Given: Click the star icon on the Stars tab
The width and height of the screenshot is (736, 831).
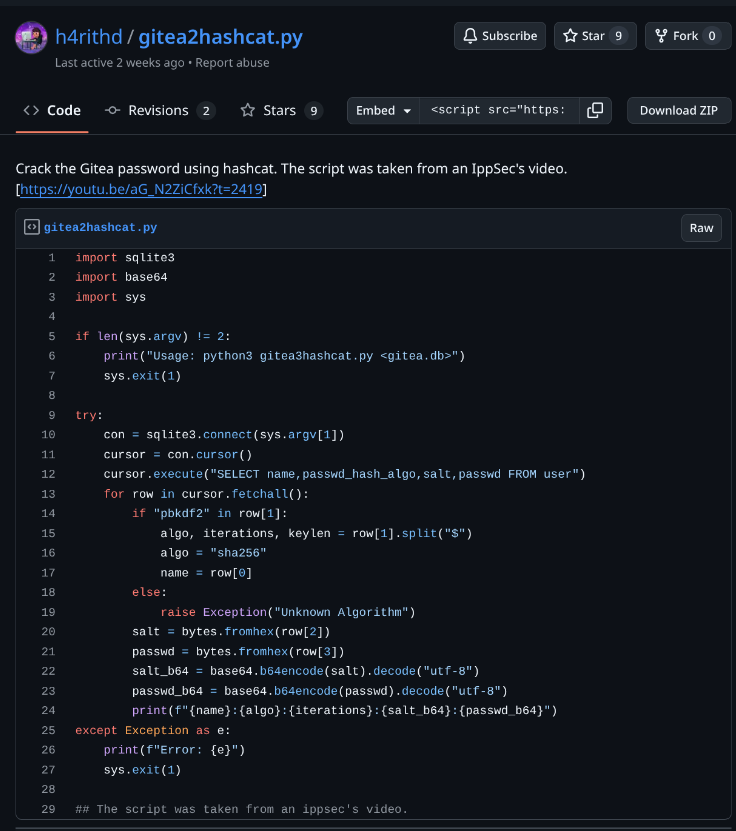Looking at the screenshot, I should [247, 110].
